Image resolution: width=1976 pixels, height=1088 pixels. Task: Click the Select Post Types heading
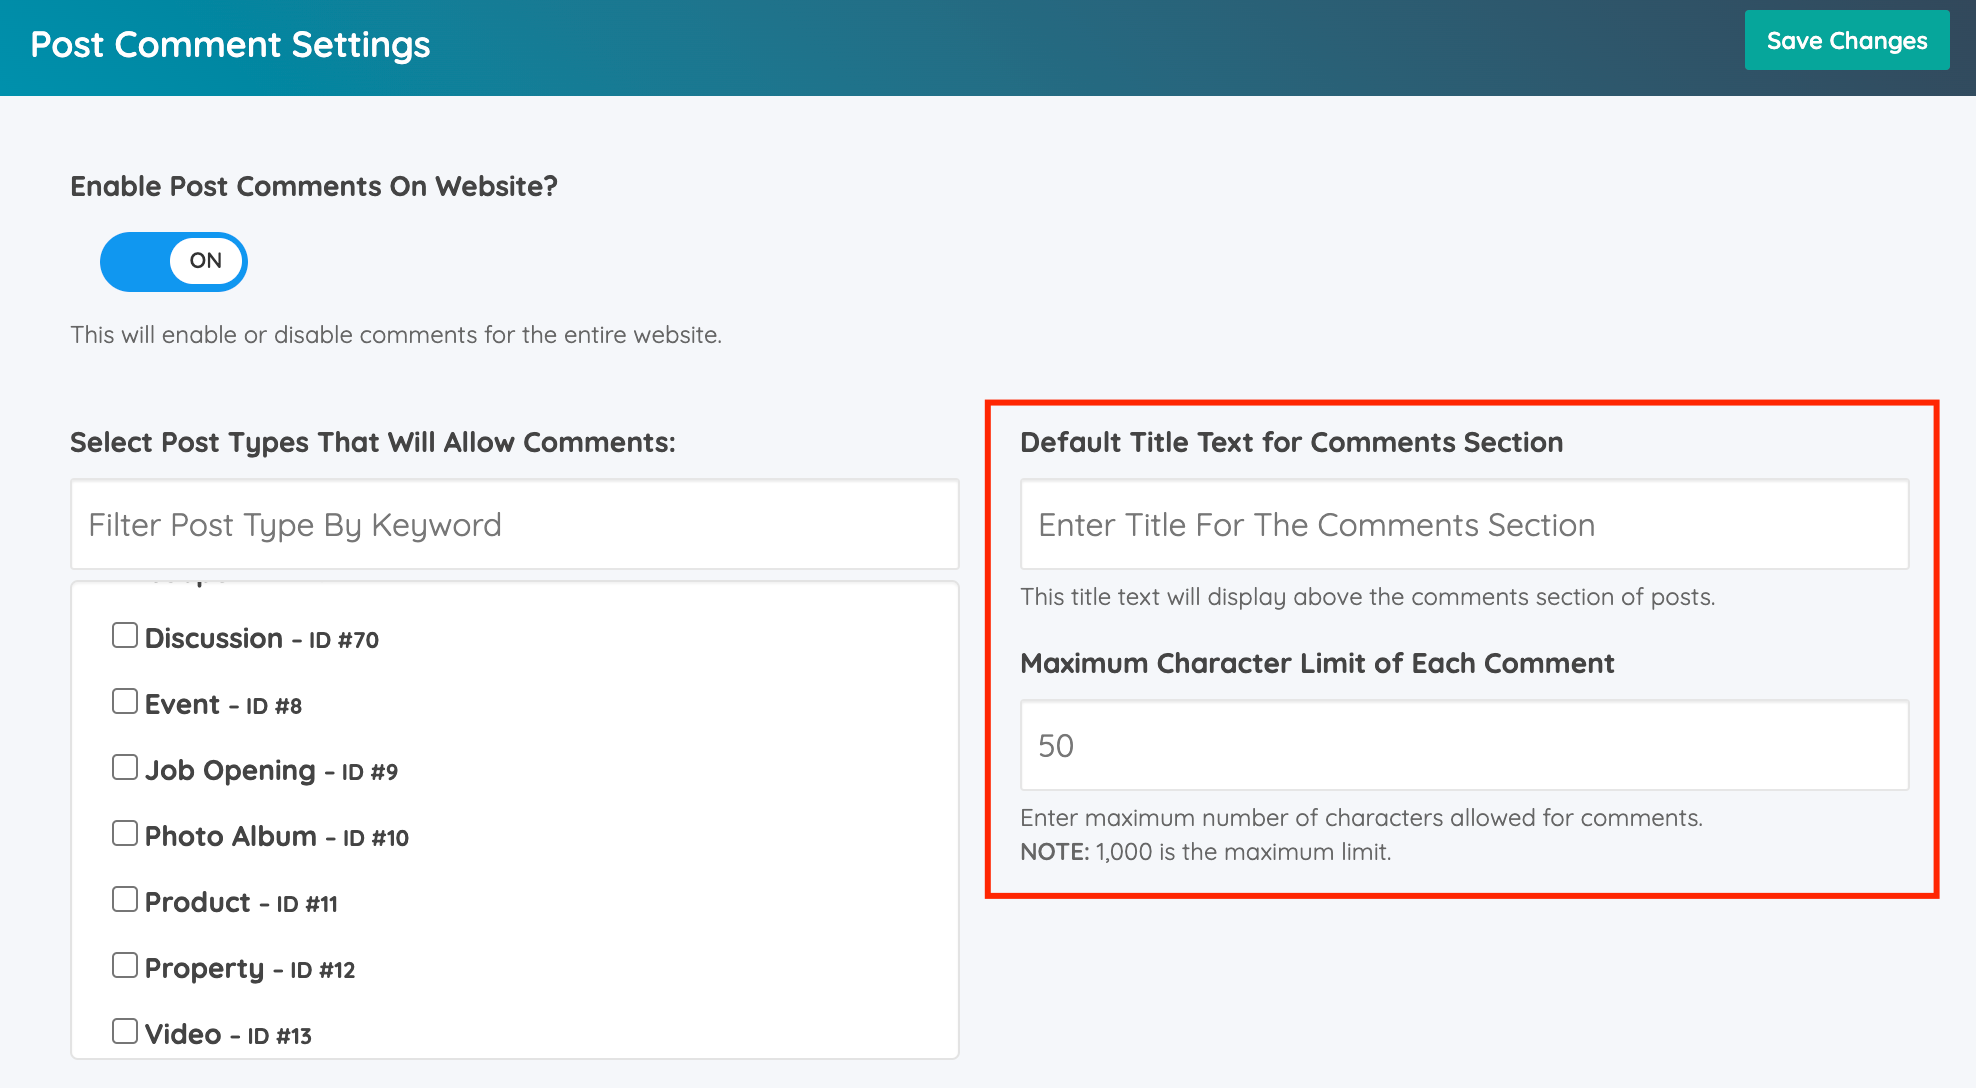coord(372,443)
